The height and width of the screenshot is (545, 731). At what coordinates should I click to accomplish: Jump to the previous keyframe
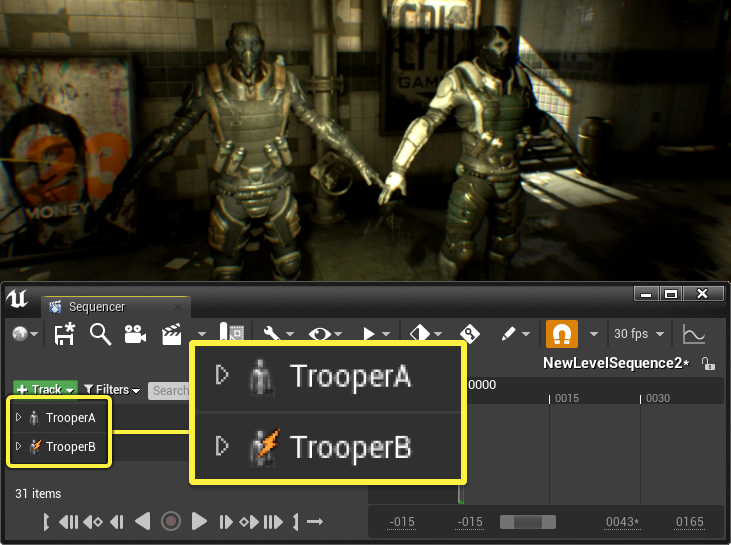(93, 522)
